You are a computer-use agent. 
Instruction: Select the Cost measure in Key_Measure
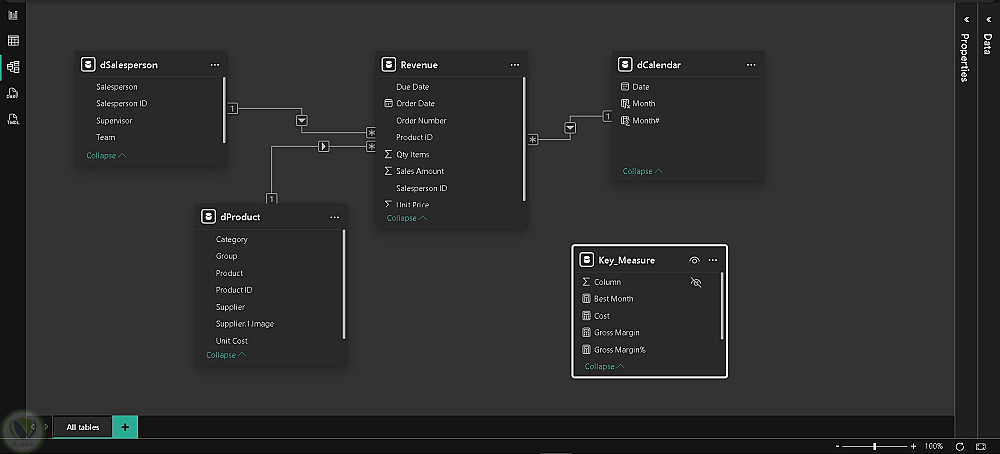click(x=602, y=316)
